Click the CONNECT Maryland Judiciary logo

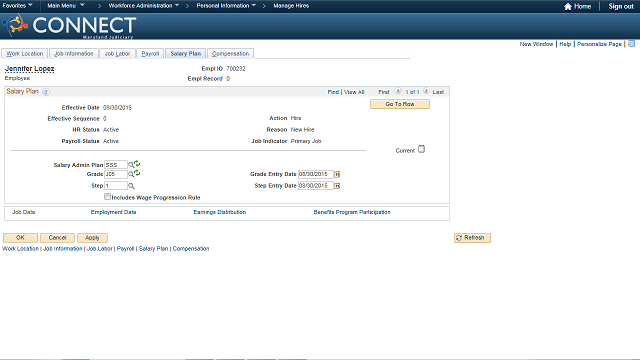[x=69, y=26]
